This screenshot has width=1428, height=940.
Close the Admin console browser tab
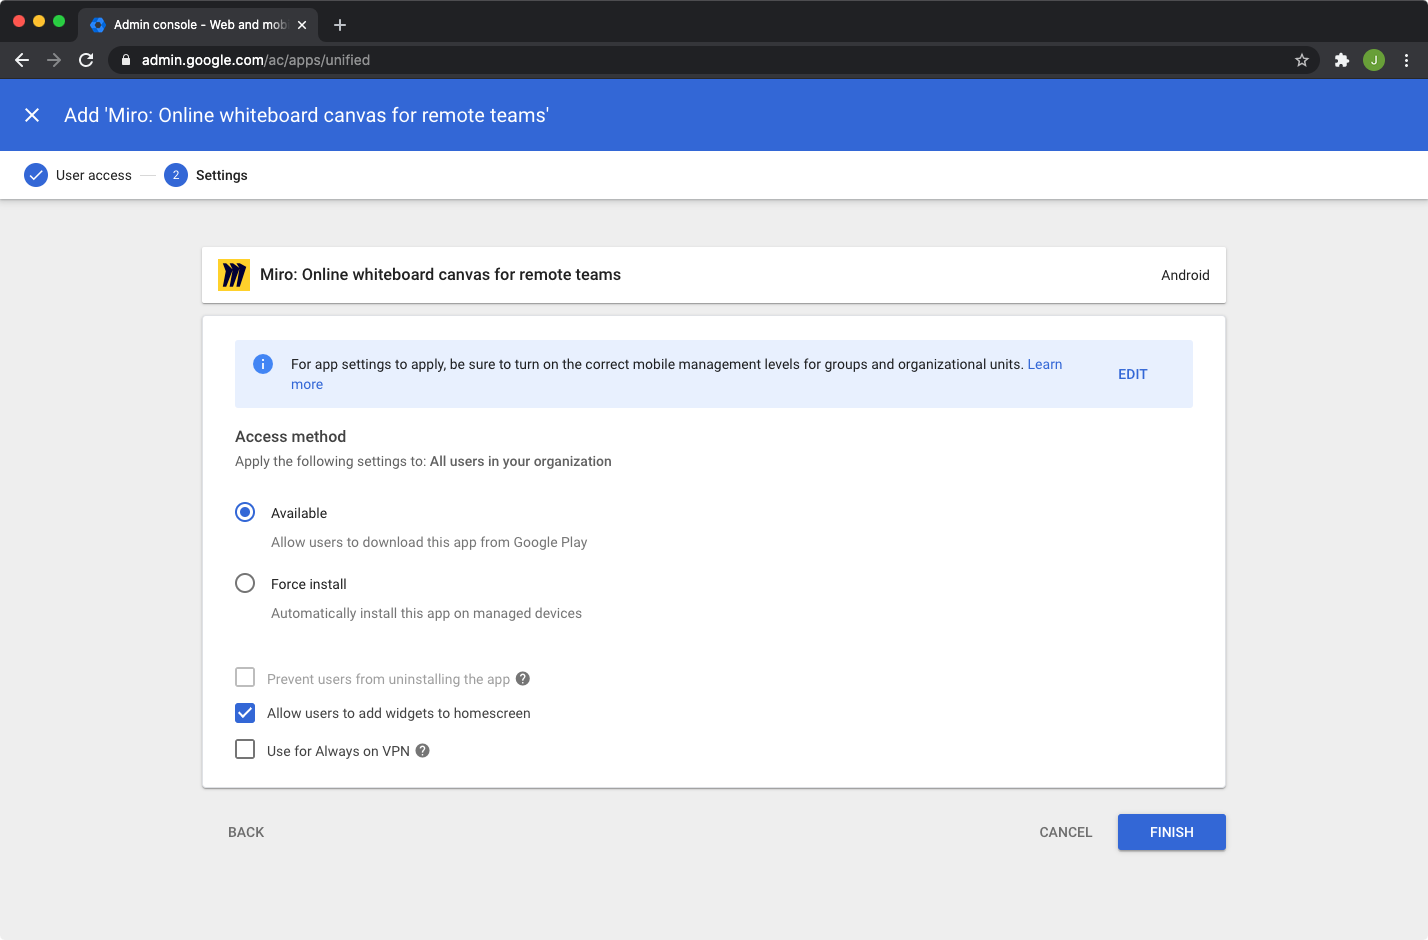tap(302, 25)
